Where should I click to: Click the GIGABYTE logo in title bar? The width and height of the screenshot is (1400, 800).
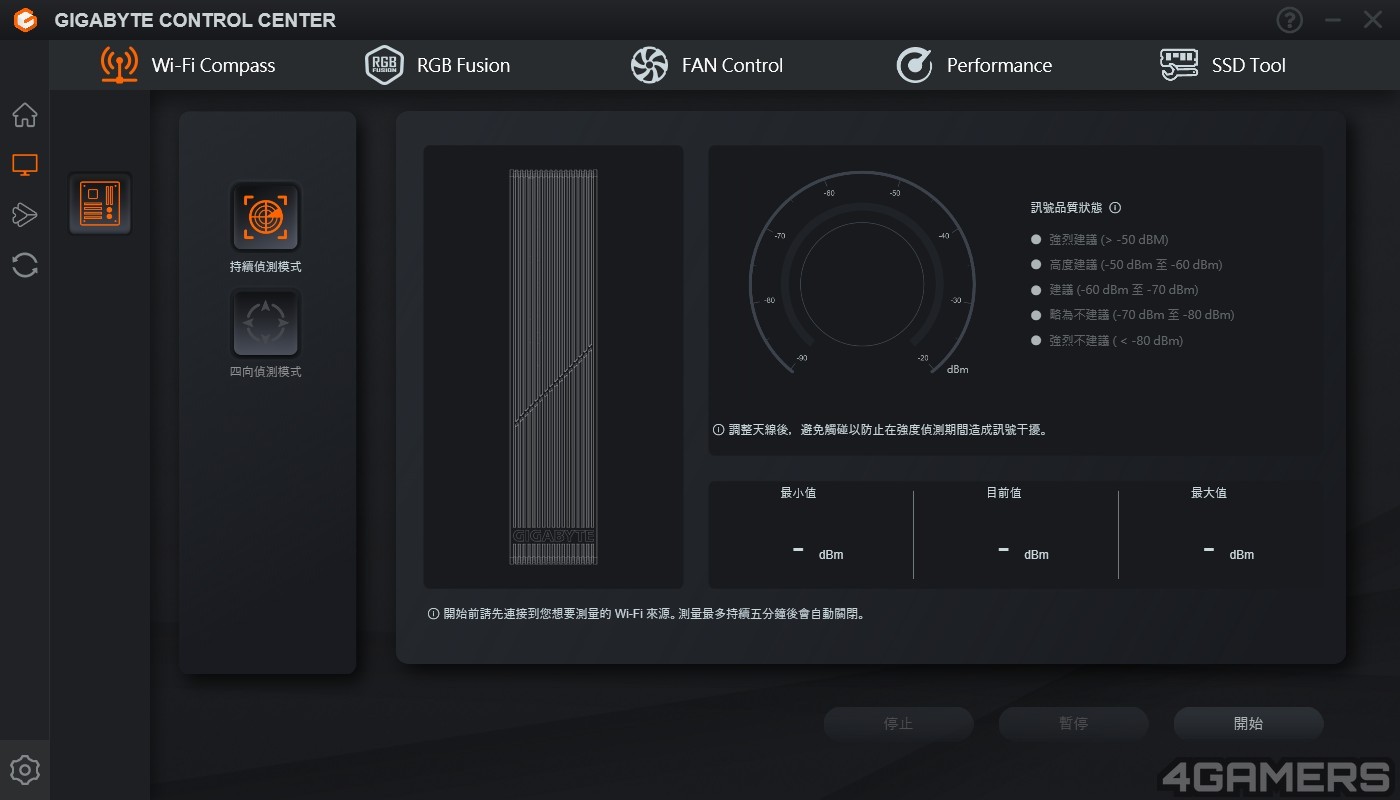tap(25, 20)
